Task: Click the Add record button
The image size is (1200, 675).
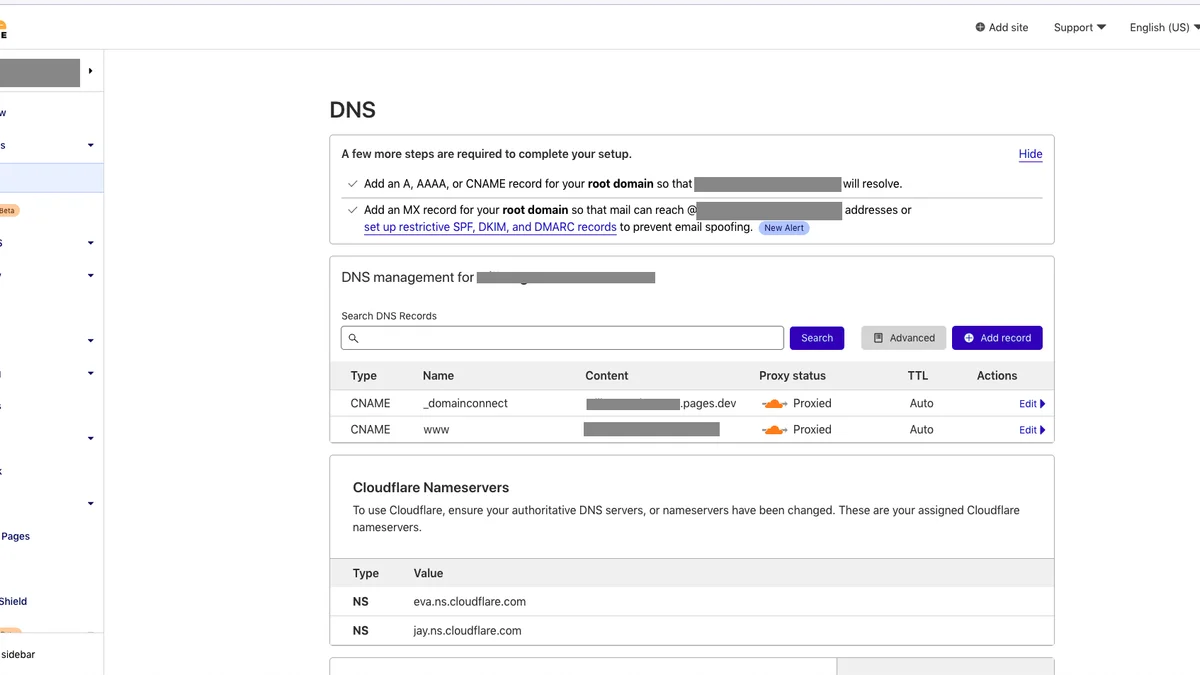Action: 997,338
